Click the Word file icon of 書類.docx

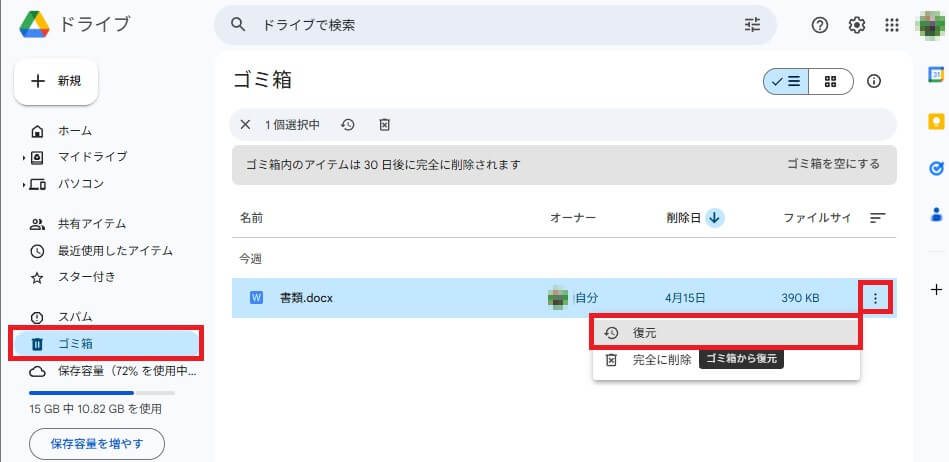(256, 298)
